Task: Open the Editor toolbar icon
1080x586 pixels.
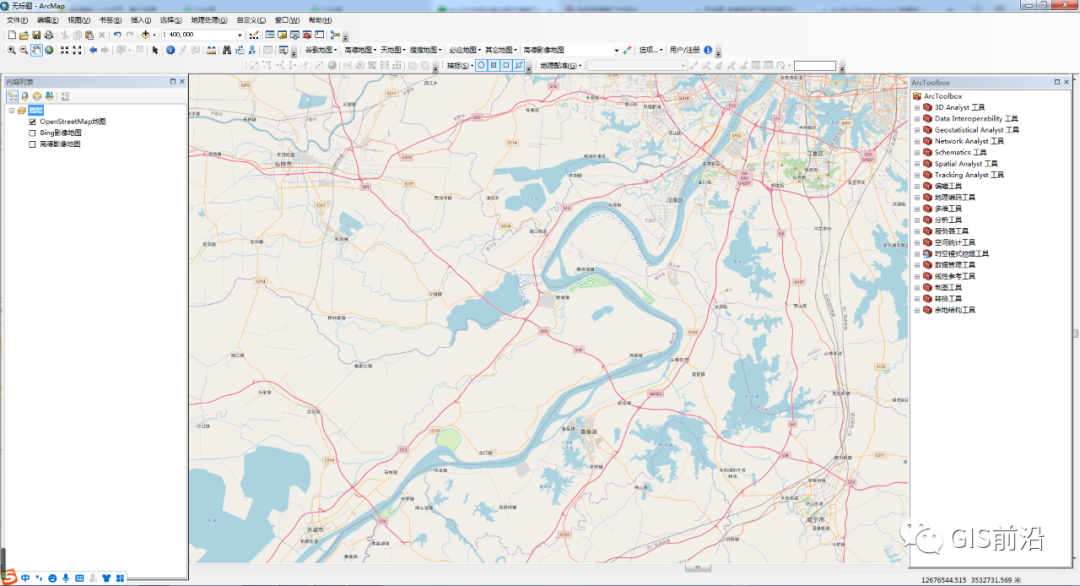Action: (253, 34)
